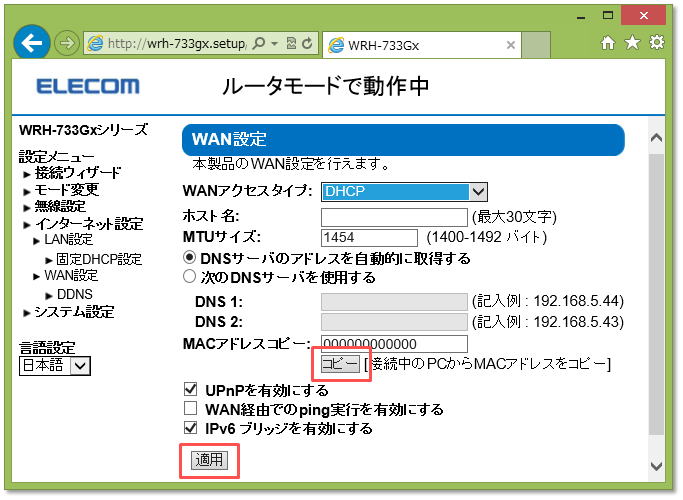Open インターネット設定 menu item
The height and width of the screenshot is (500, 683).
click(89, 224)
